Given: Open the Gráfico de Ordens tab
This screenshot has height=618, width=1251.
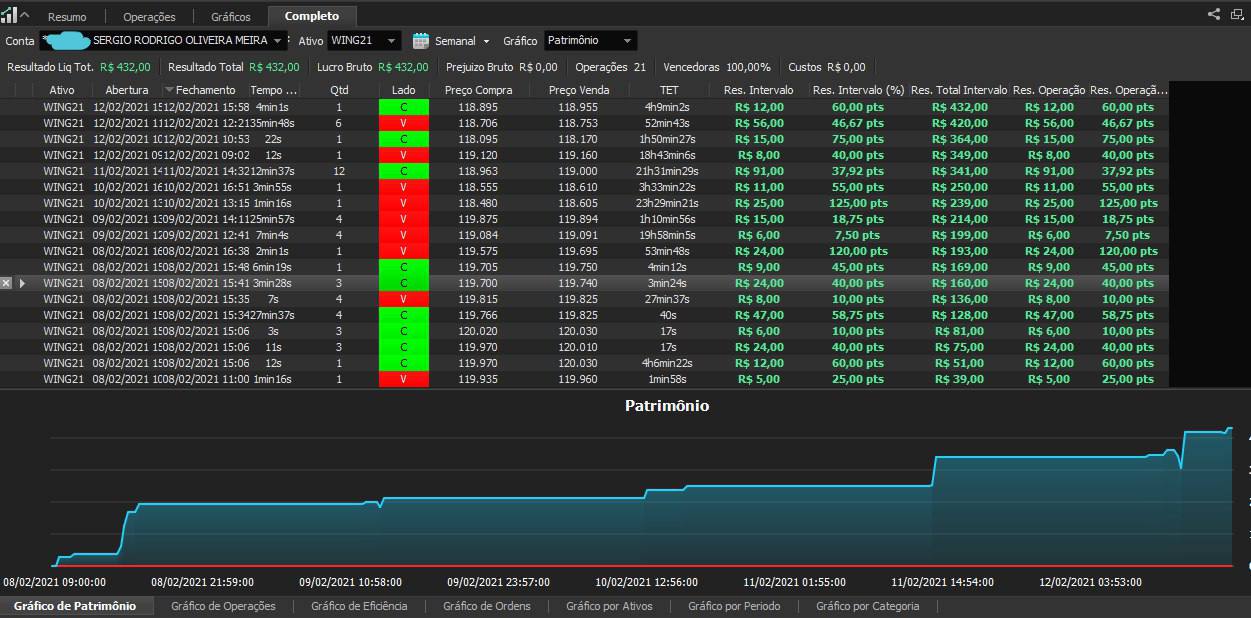Looking at the screenshot, I should [487, 606].
